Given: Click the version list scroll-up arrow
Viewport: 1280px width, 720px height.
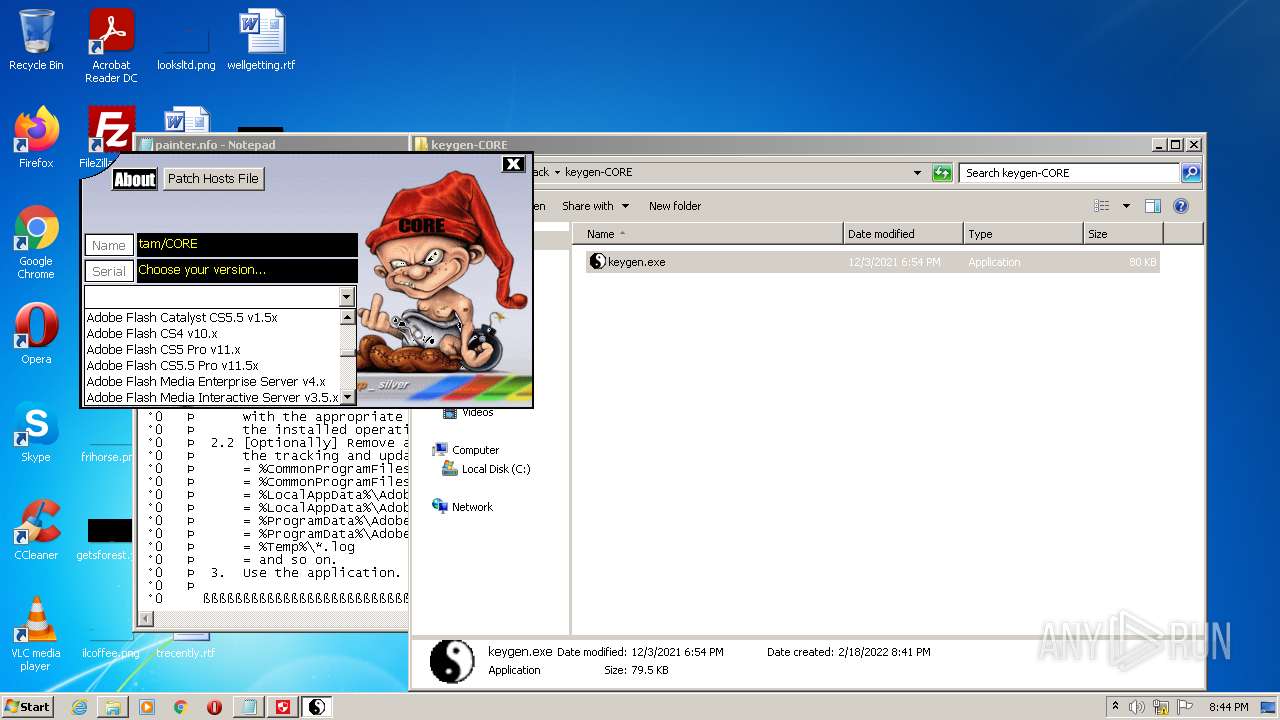Looking at the screenshot, I should (x=348, y=317).
